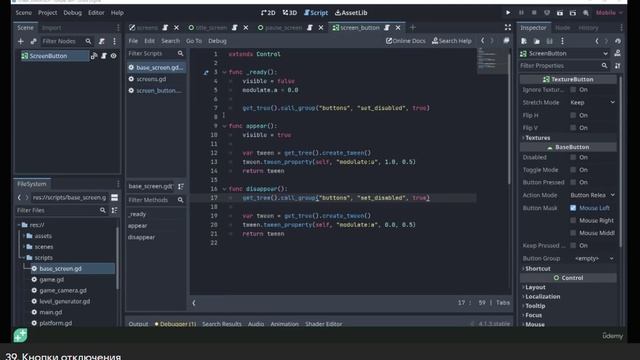Toggle visibility of ScreenButton node
The width and height of the screenshot is (640, 360).
tap(113, 56)
